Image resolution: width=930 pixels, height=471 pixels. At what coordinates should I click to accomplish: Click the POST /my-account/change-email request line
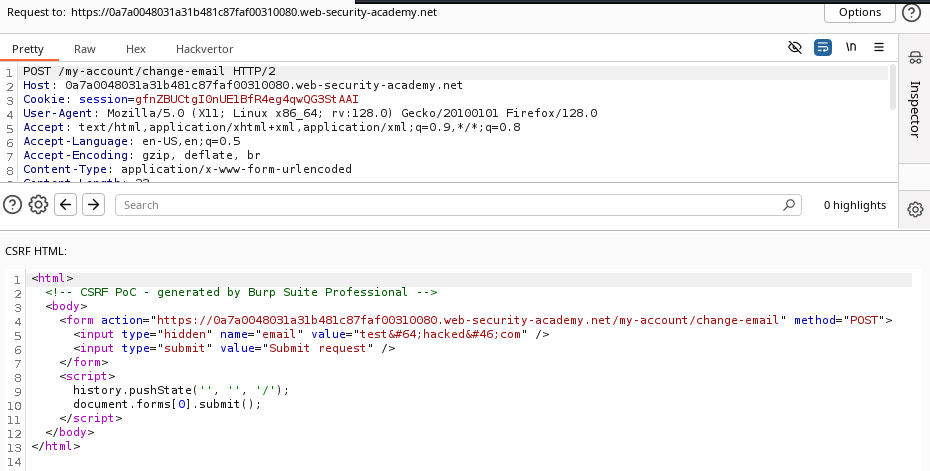(149, 71)
